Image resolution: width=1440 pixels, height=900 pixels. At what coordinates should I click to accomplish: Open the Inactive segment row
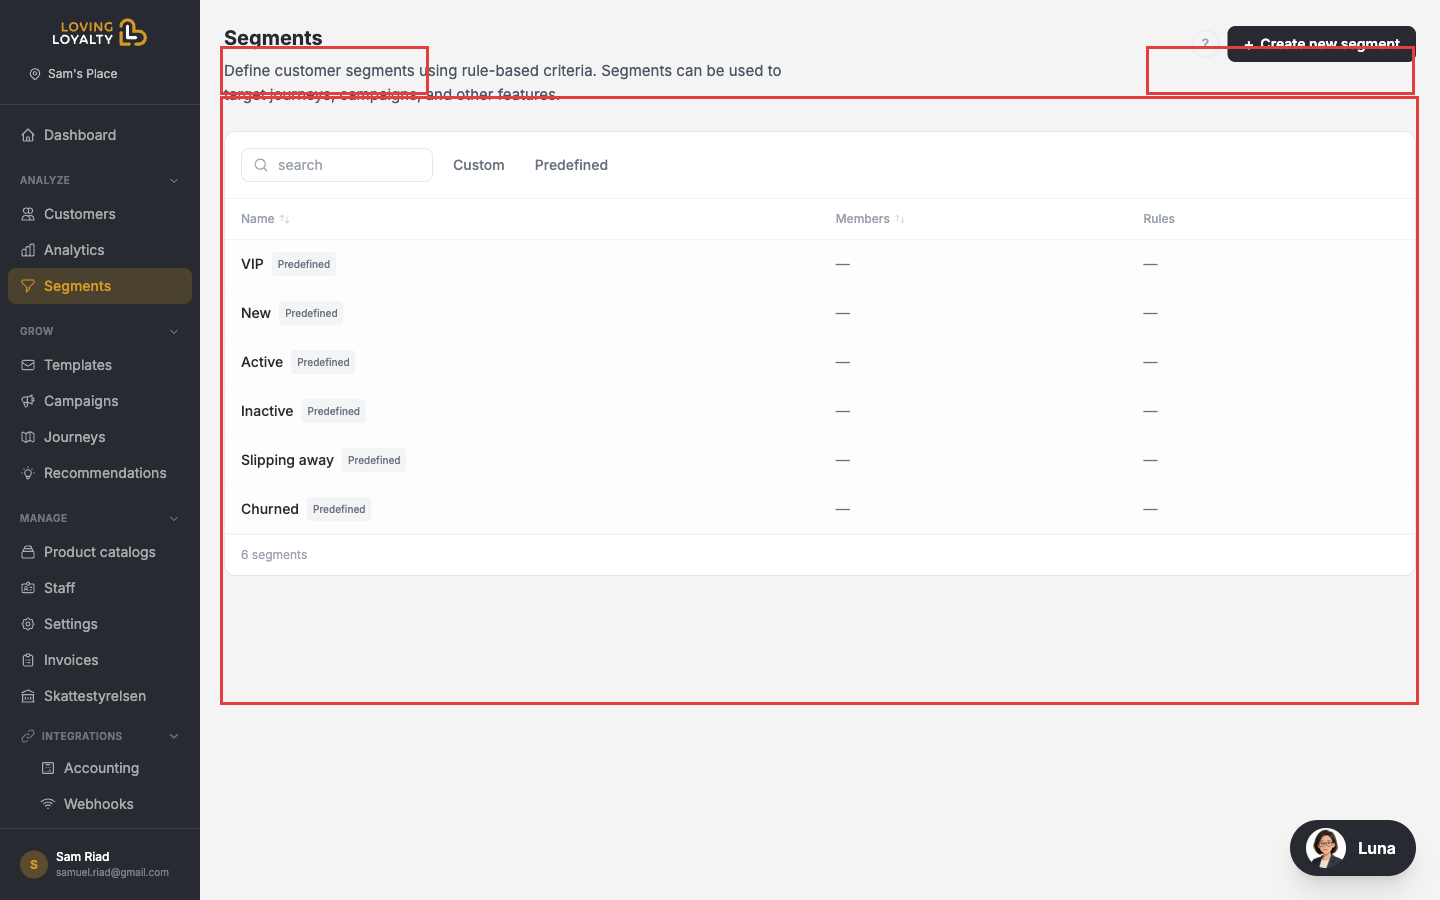coord(820,411)
